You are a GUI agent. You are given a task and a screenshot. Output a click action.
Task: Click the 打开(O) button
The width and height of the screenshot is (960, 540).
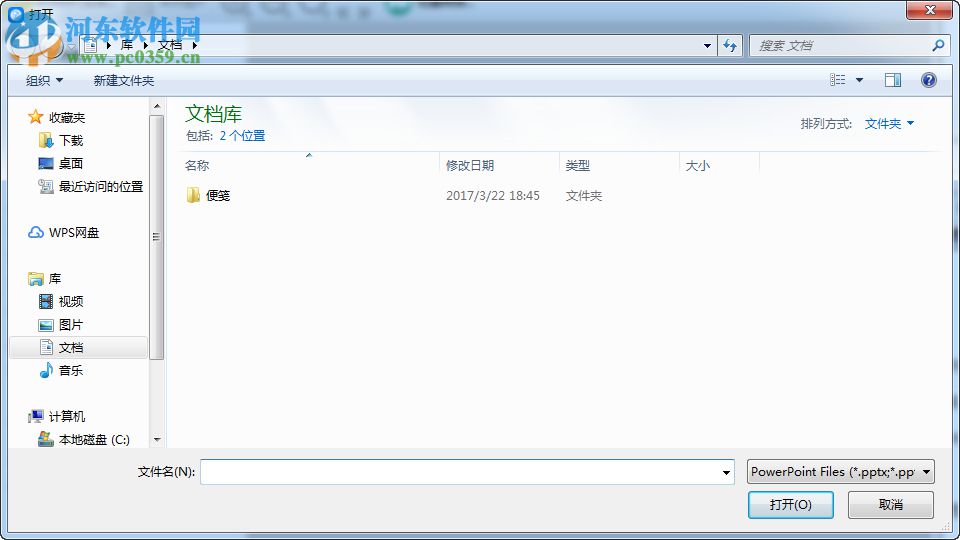(790, 504)
